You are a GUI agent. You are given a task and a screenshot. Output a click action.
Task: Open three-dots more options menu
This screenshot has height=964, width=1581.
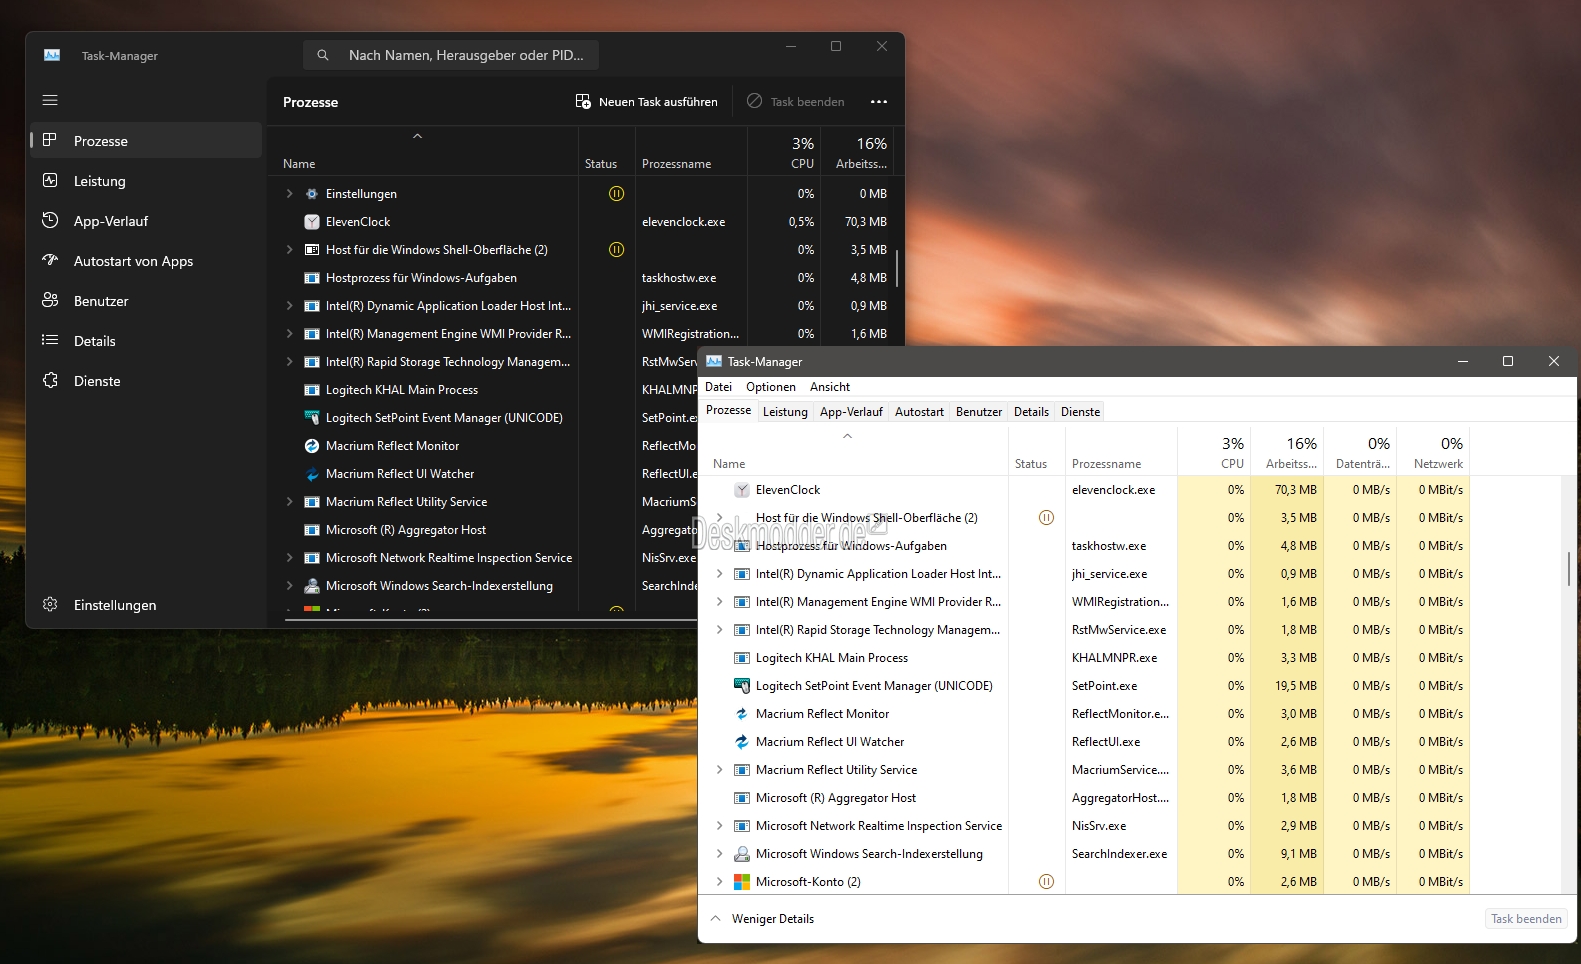[879, 101]
